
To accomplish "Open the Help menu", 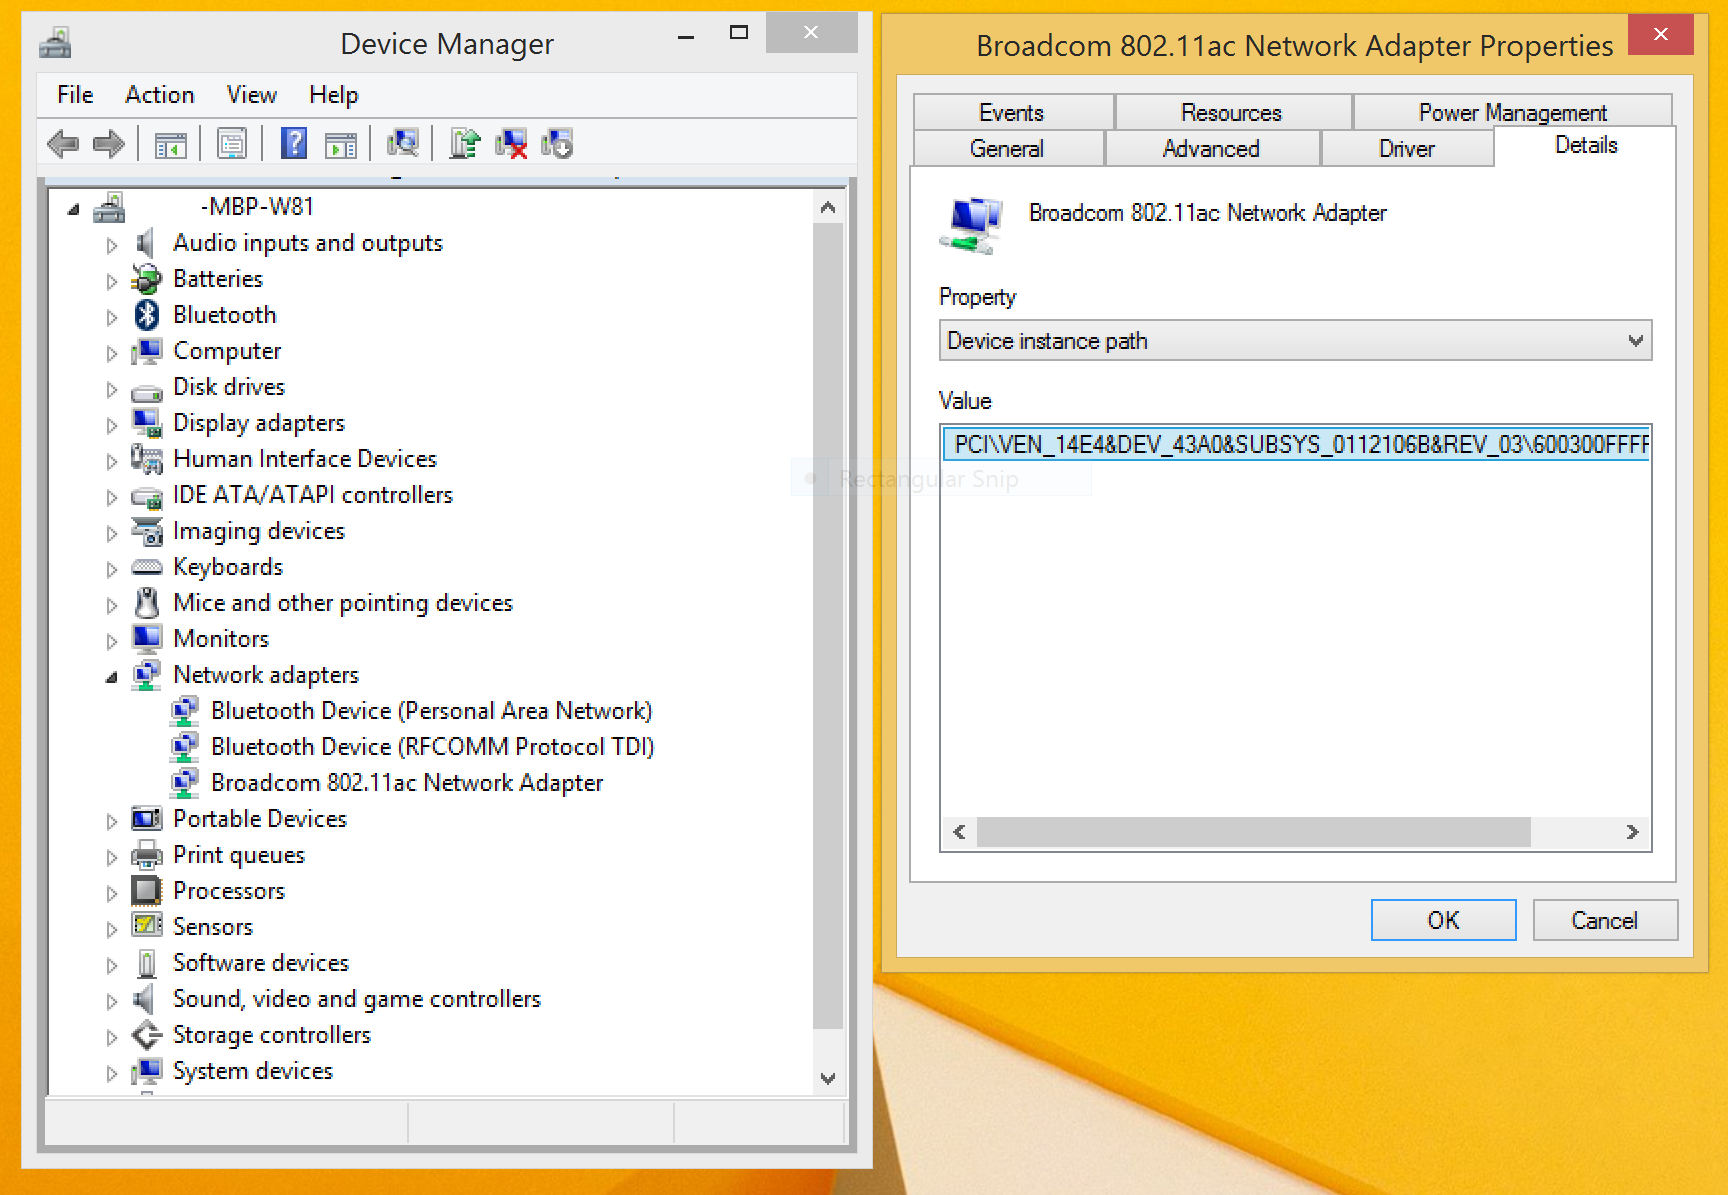I will click(x=334, y=95).
